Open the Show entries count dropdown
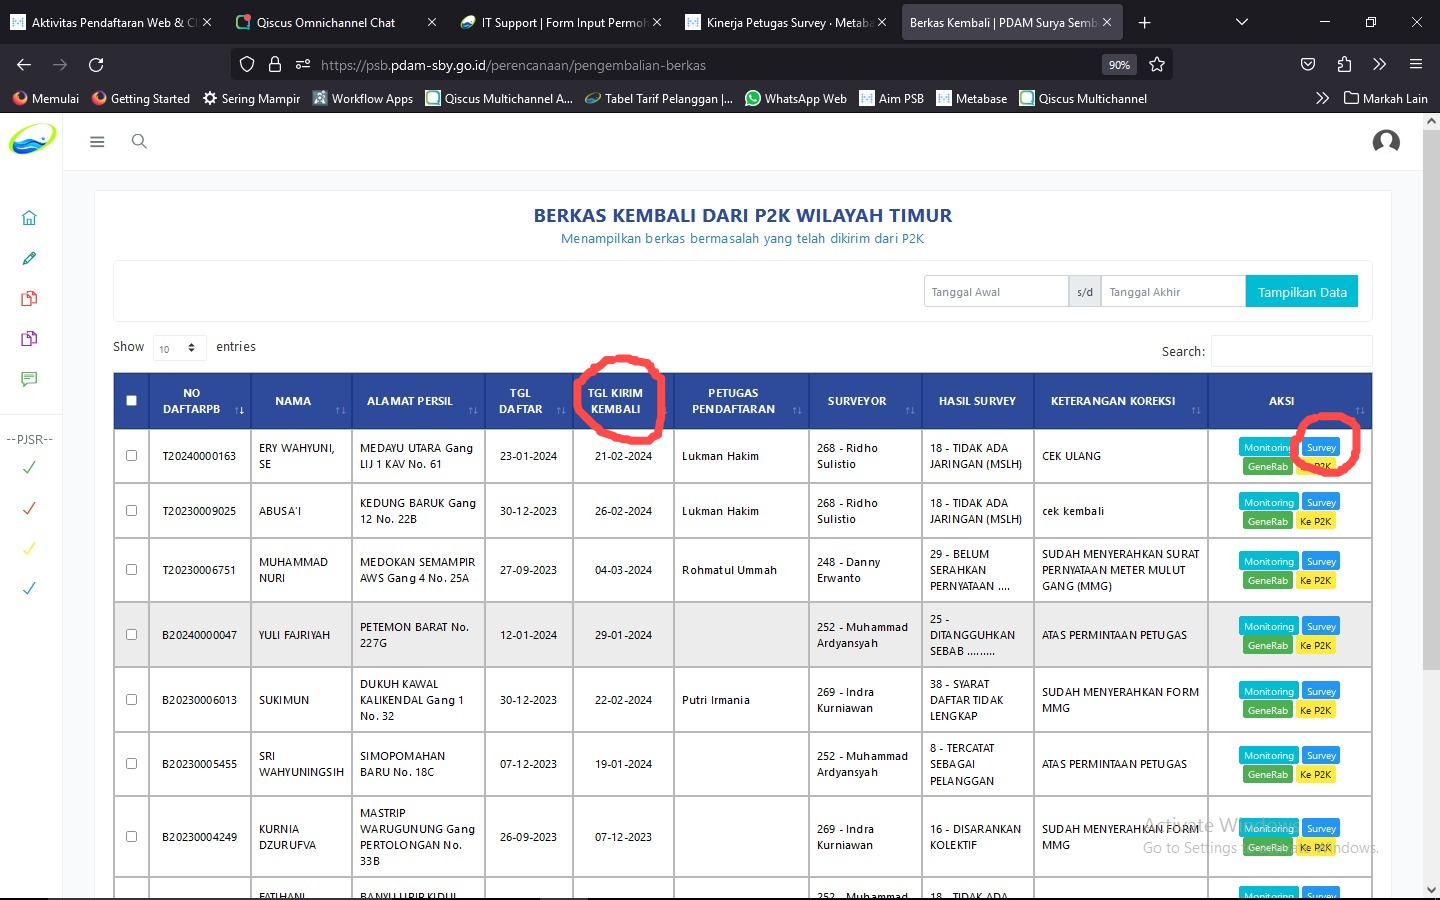 pyautogui.click(x=179, y=348)
